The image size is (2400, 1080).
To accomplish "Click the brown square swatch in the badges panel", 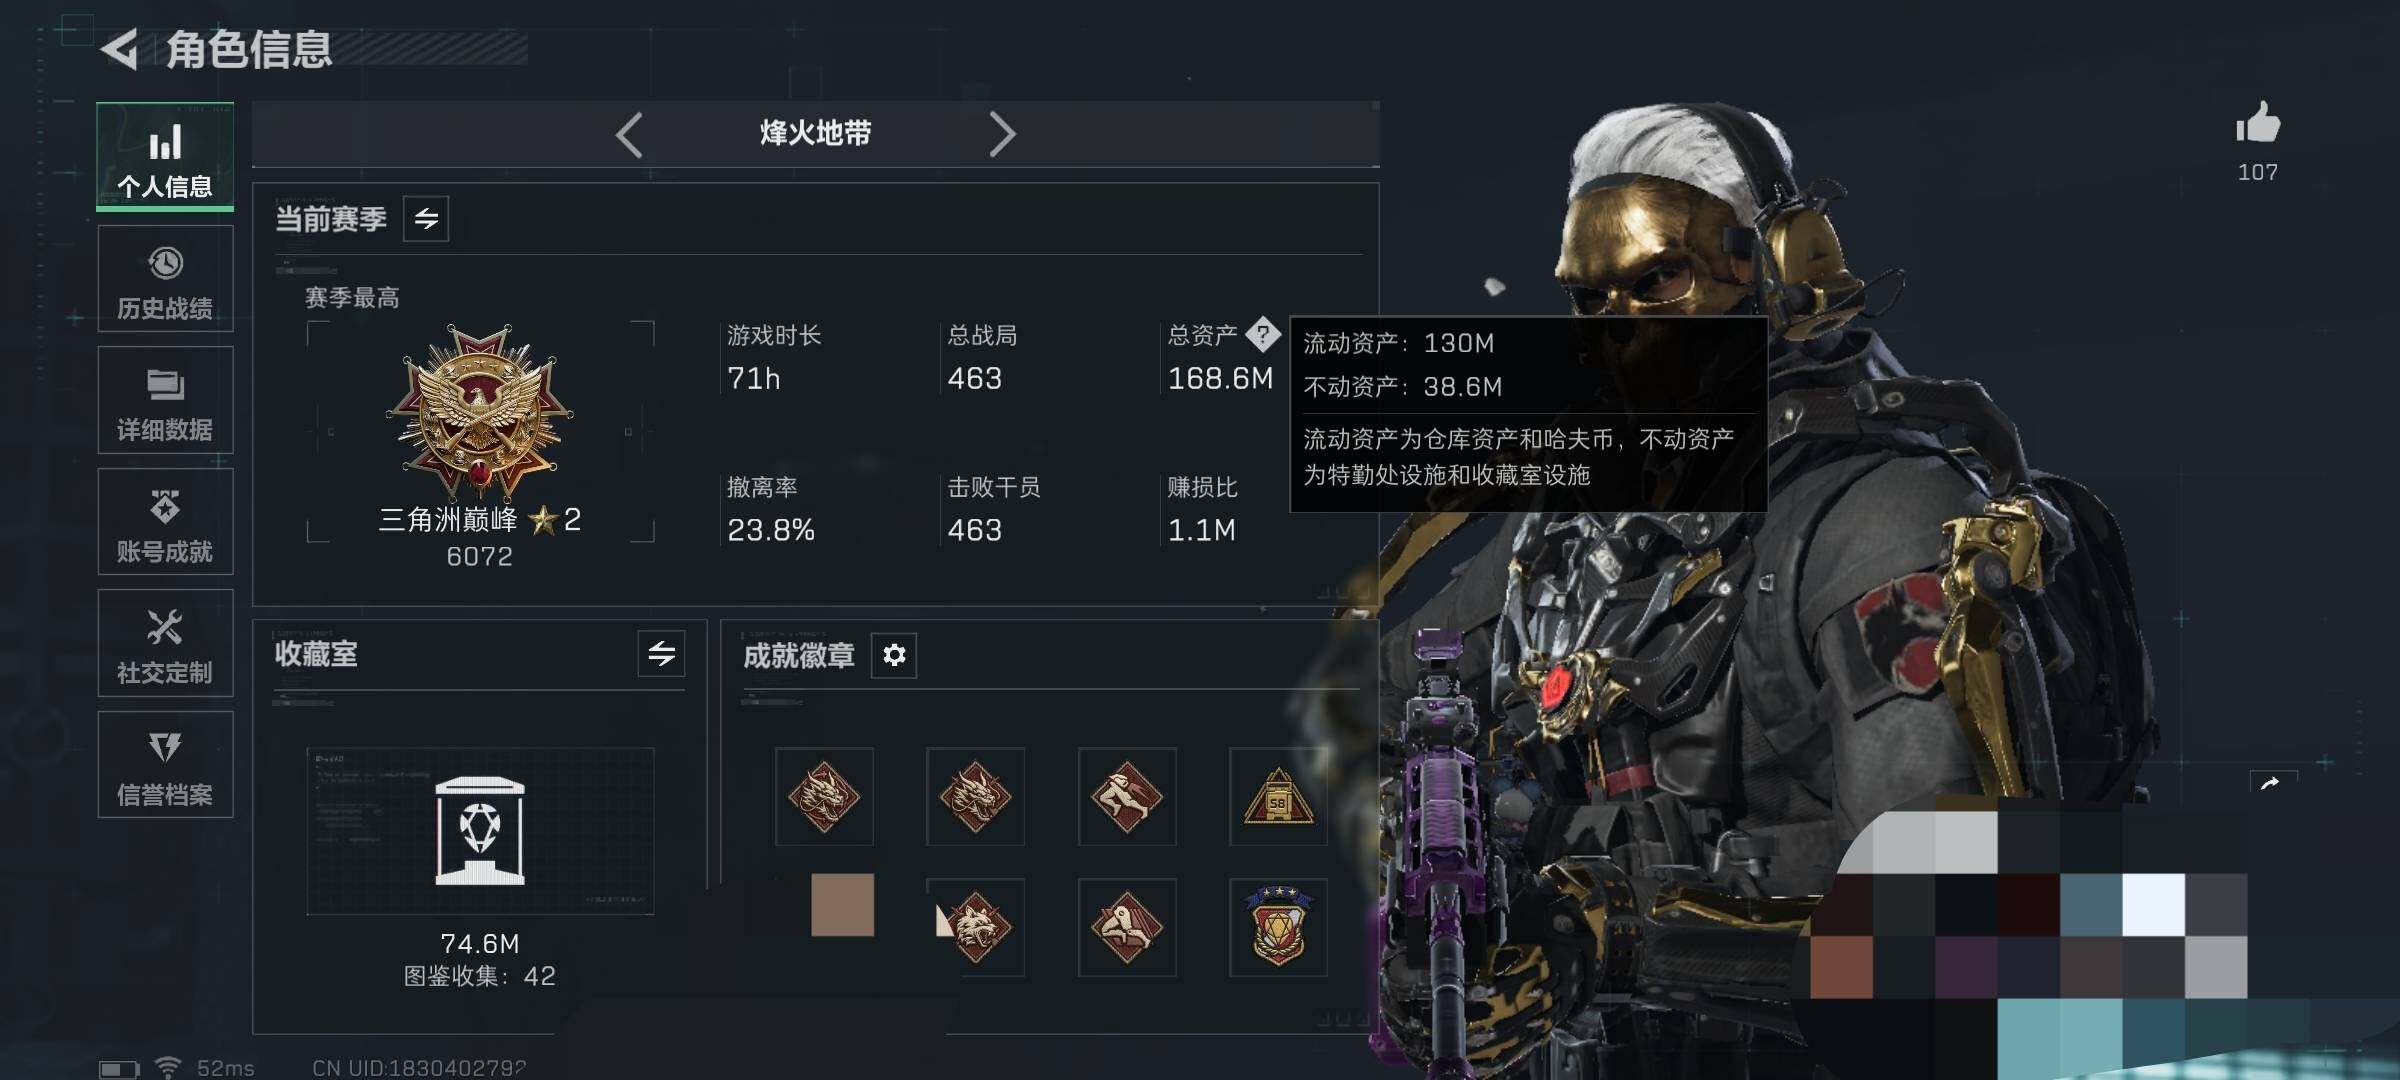I will (842, 905).
